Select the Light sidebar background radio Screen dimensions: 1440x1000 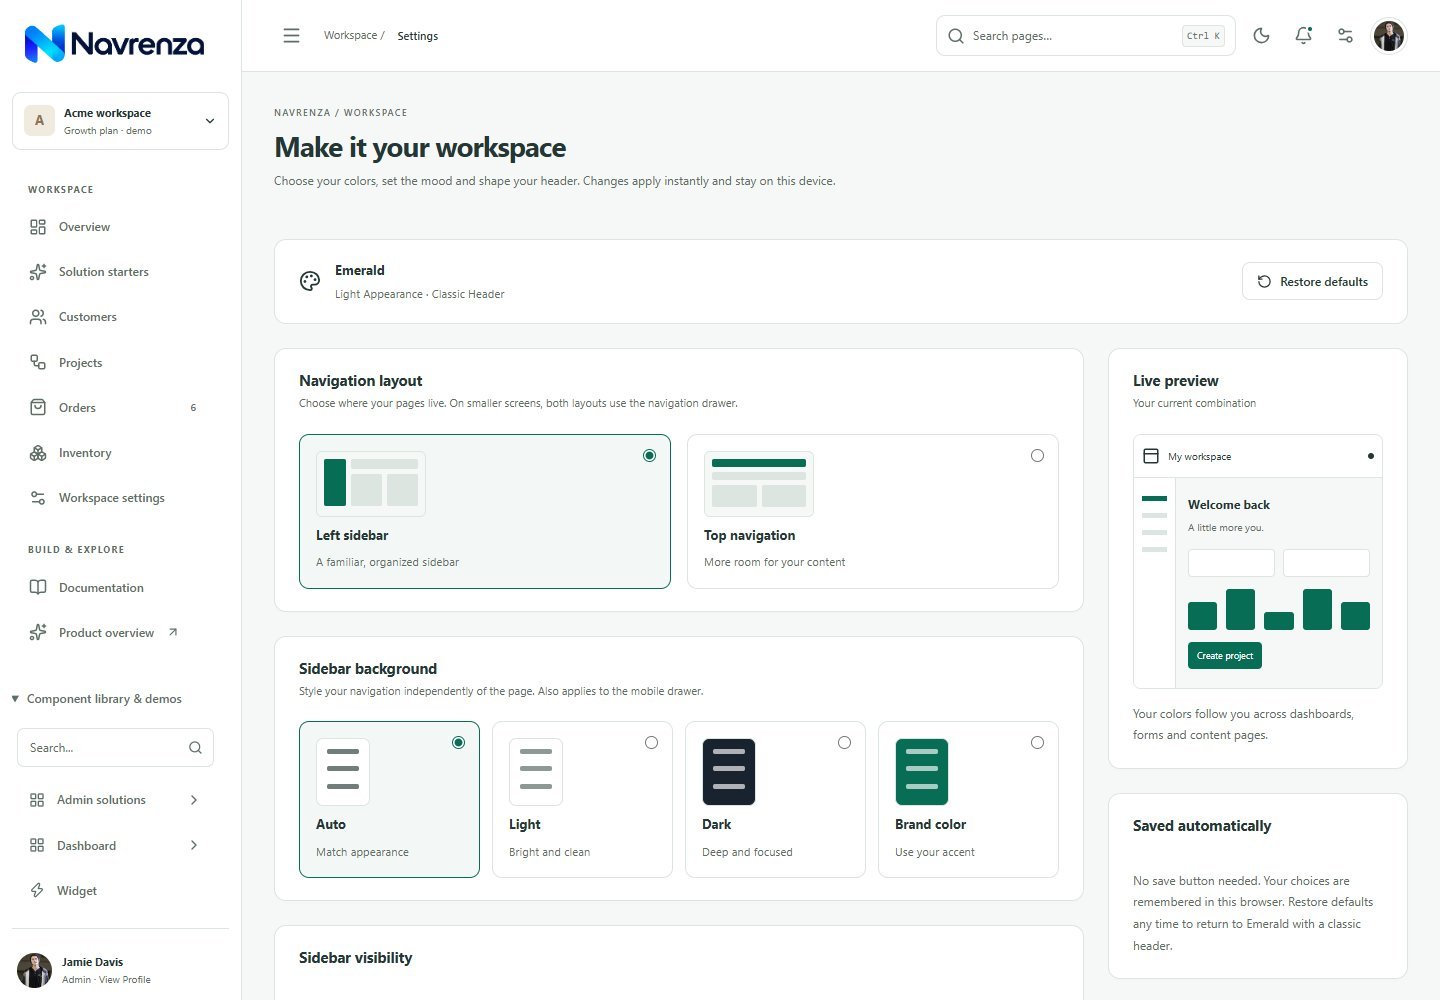[651, 742]
